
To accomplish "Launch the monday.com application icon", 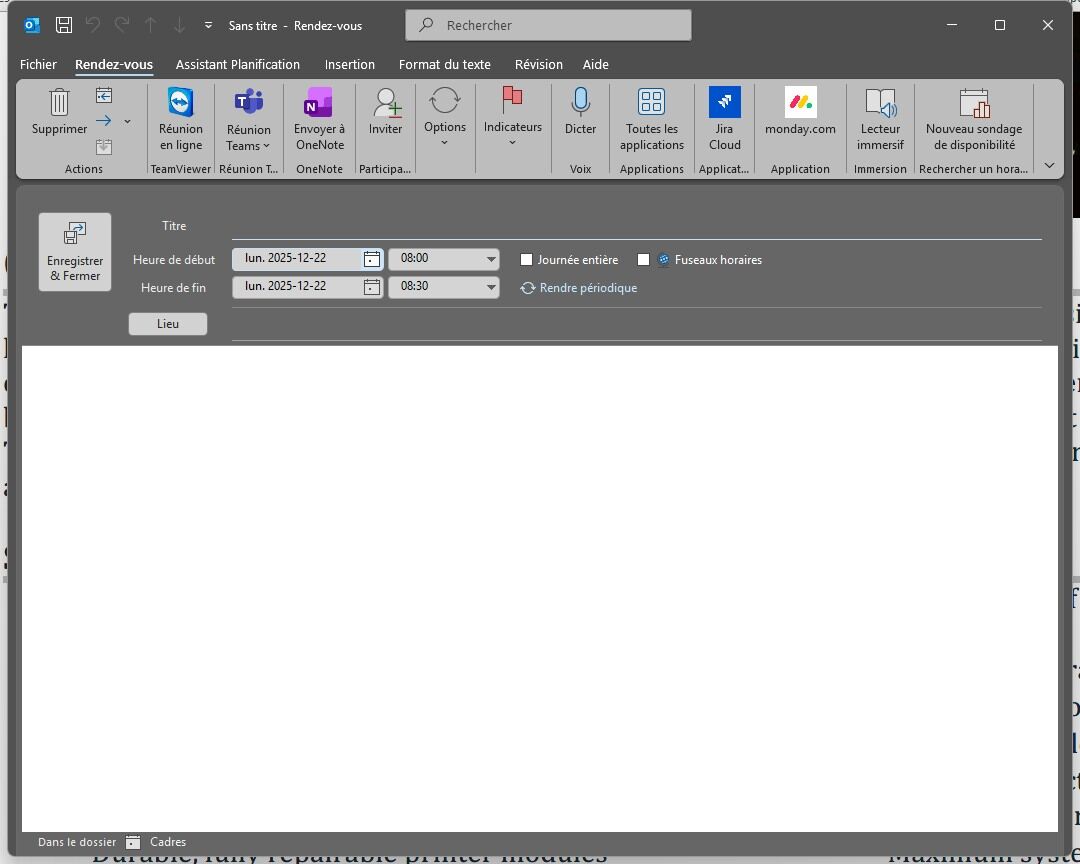I will (800, 102).
